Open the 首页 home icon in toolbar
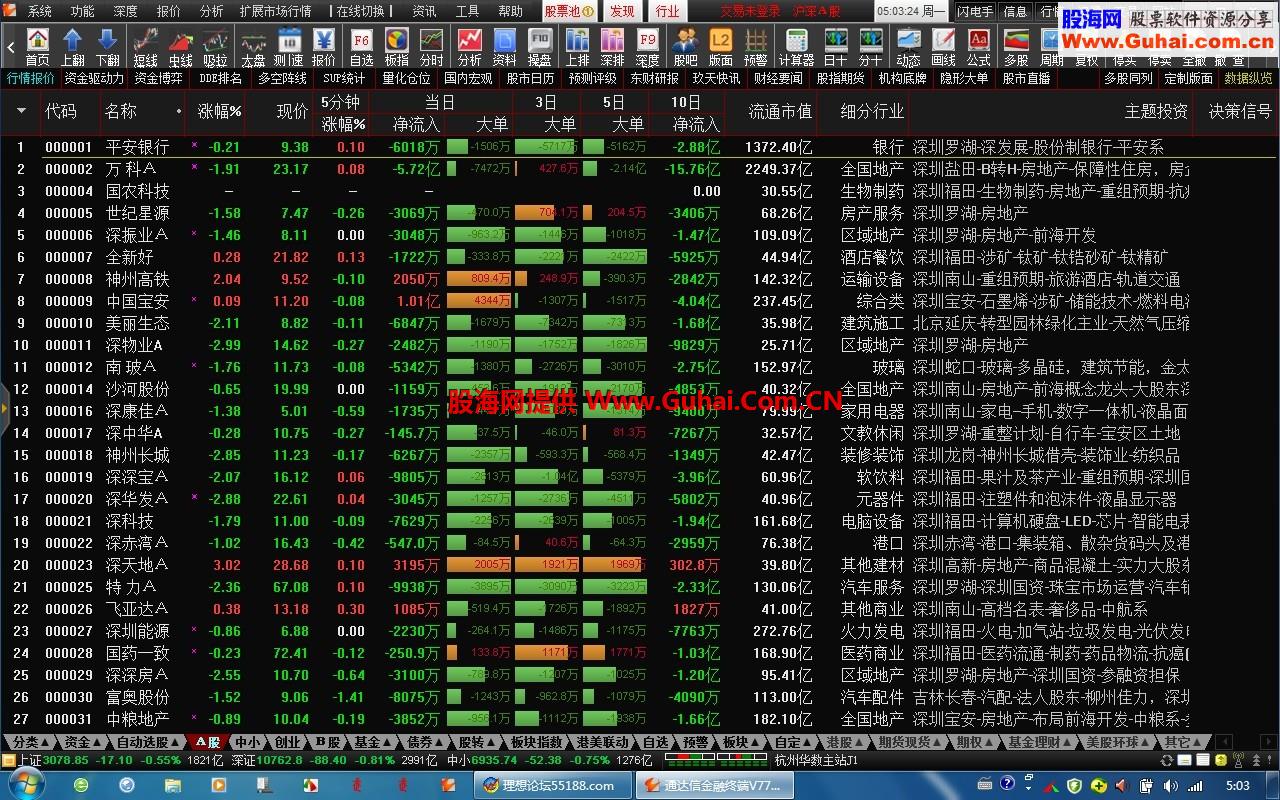1280x800 pixels. 37,47
